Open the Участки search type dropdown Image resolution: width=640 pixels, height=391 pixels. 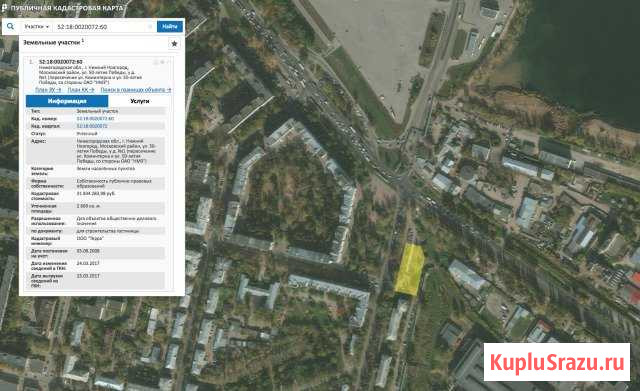pyautogui.click(x=36, y=27)
